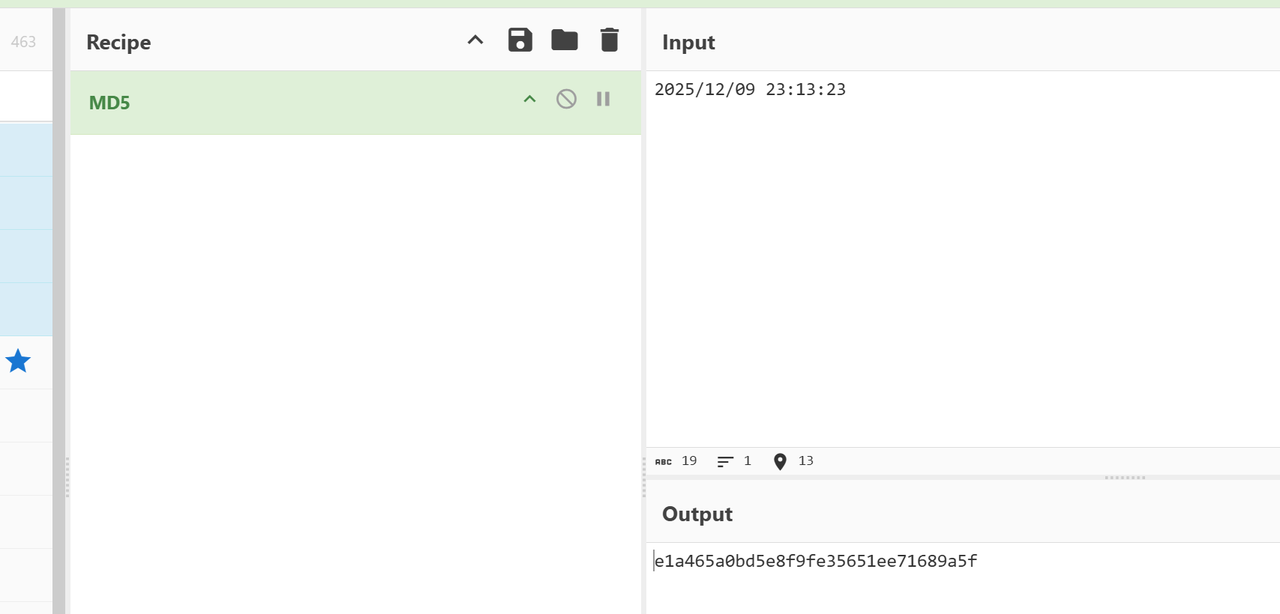Click the MD5 operation title

109,102
